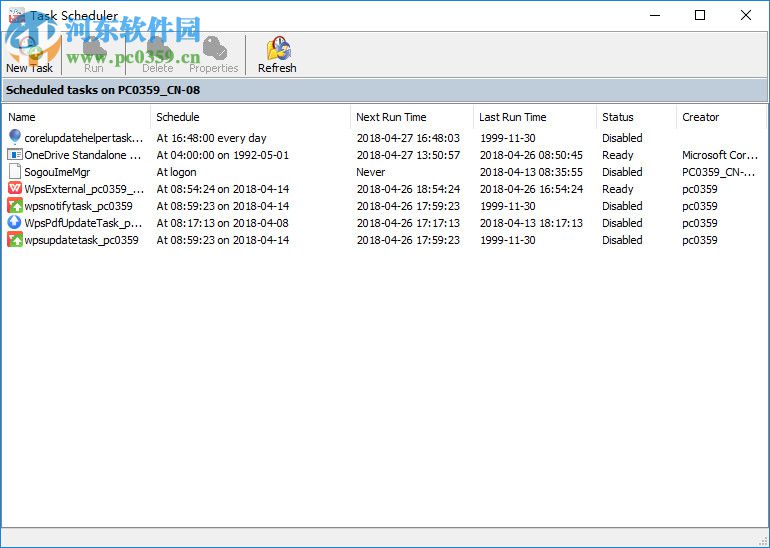This screenshot has height=548, width=770.
Task: Minimize the Task Scheduler window
Action: 655,15
